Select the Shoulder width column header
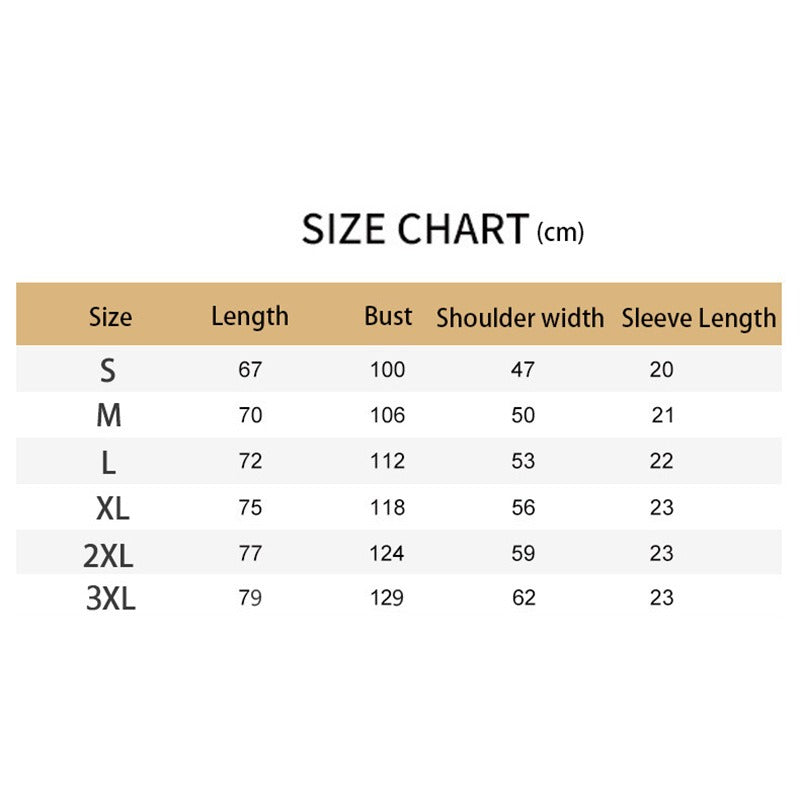 pyautogui.click(x=520, y=318)
